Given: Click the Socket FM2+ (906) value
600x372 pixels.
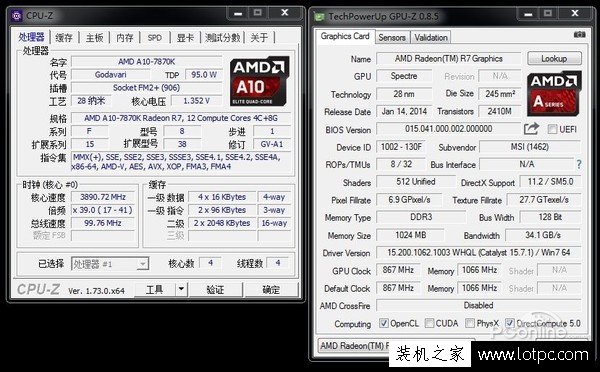Looking at the screenshot, I should pos(147,88).
